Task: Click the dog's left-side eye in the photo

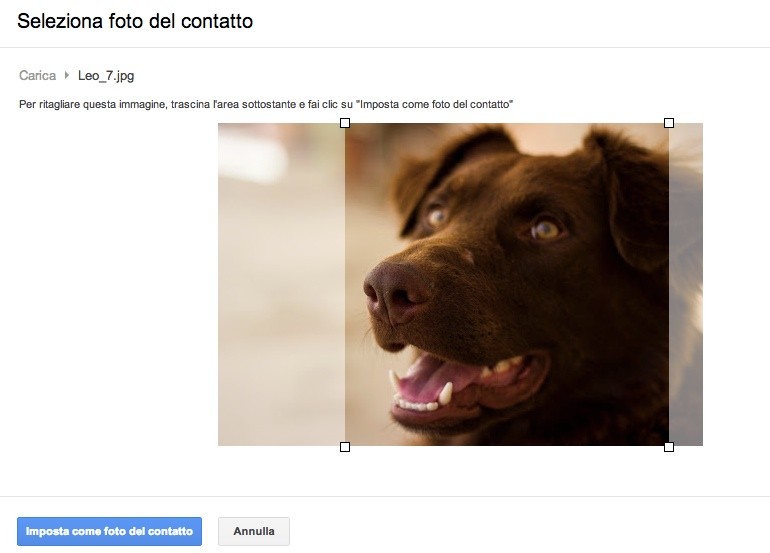Action: pyautogui.click(x=436, y=214)
